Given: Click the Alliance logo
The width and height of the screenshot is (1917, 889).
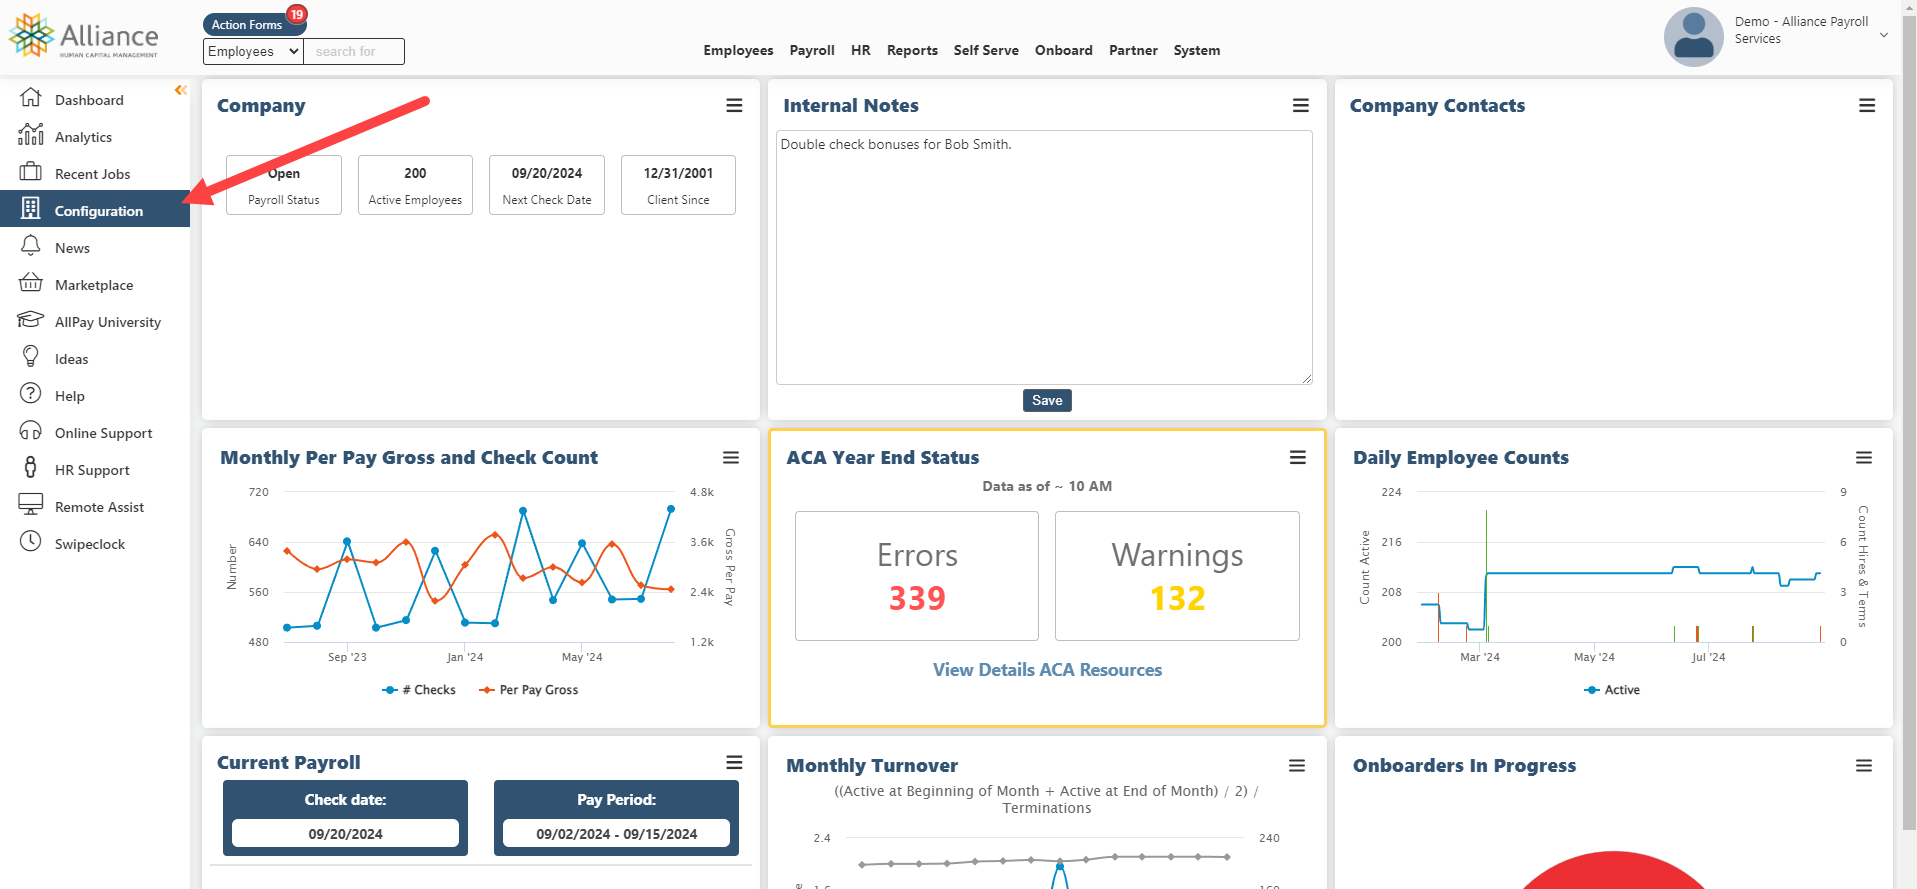Looking at the screenshot, I should point(83,36).
